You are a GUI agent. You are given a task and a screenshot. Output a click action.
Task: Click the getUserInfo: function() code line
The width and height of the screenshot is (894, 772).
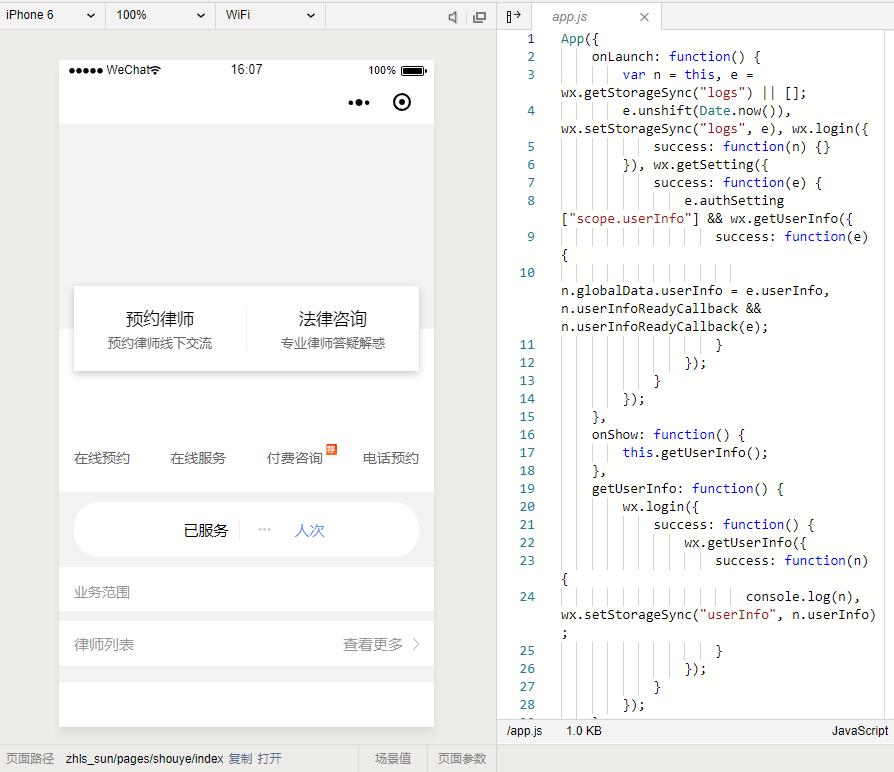point(688,489)
